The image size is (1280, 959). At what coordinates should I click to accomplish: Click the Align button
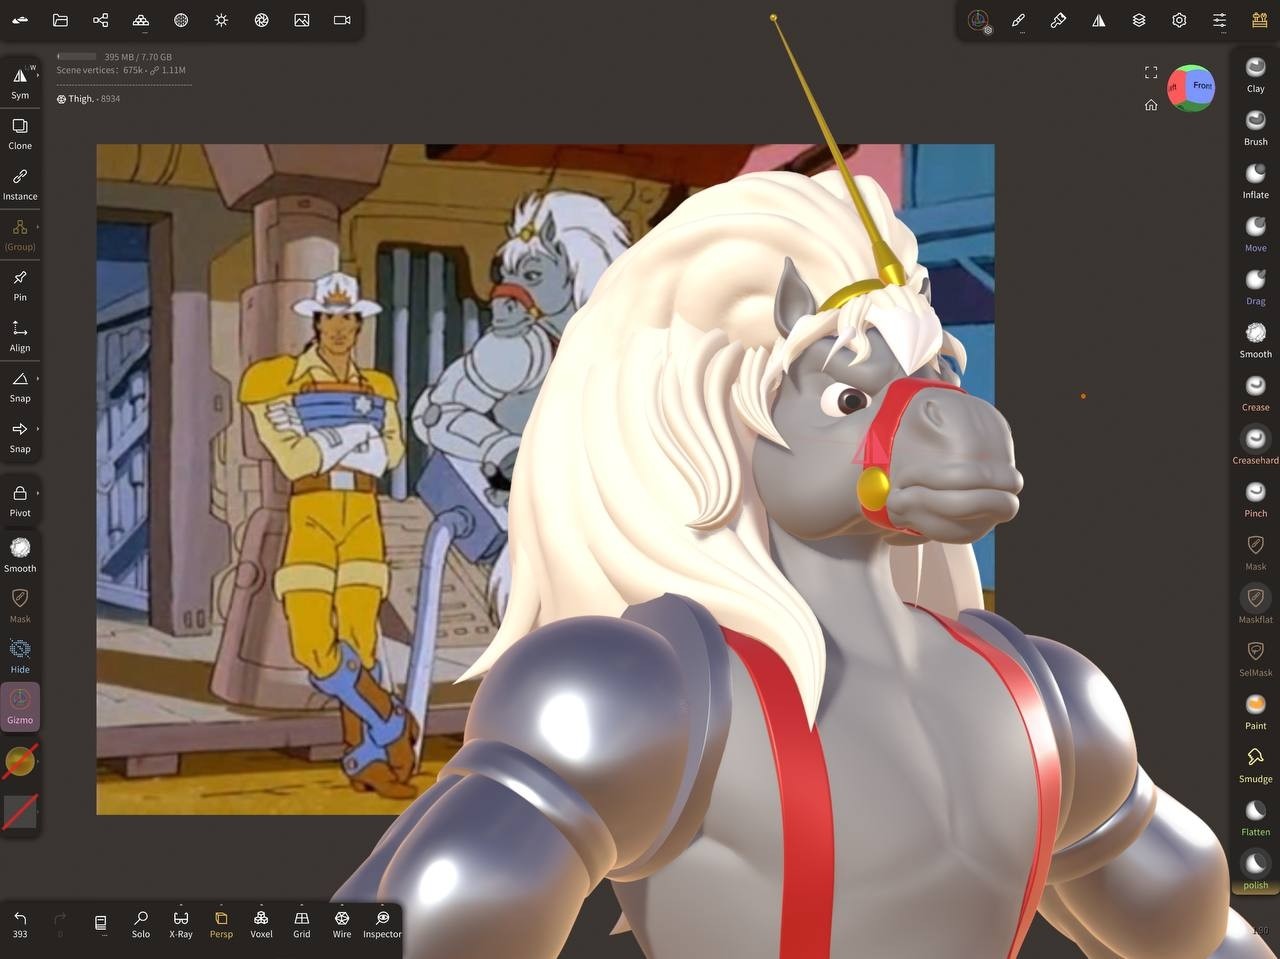coord(20,336)
